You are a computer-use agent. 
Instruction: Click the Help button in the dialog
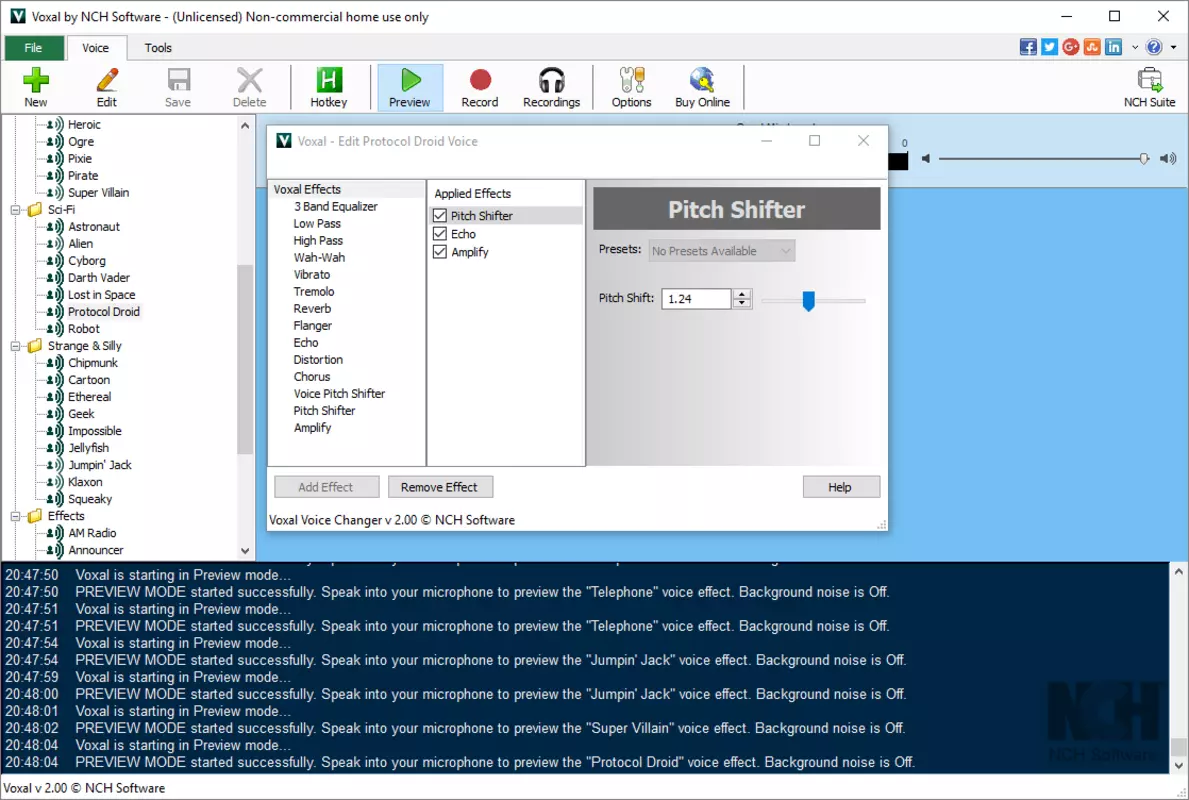coord(840,487)
